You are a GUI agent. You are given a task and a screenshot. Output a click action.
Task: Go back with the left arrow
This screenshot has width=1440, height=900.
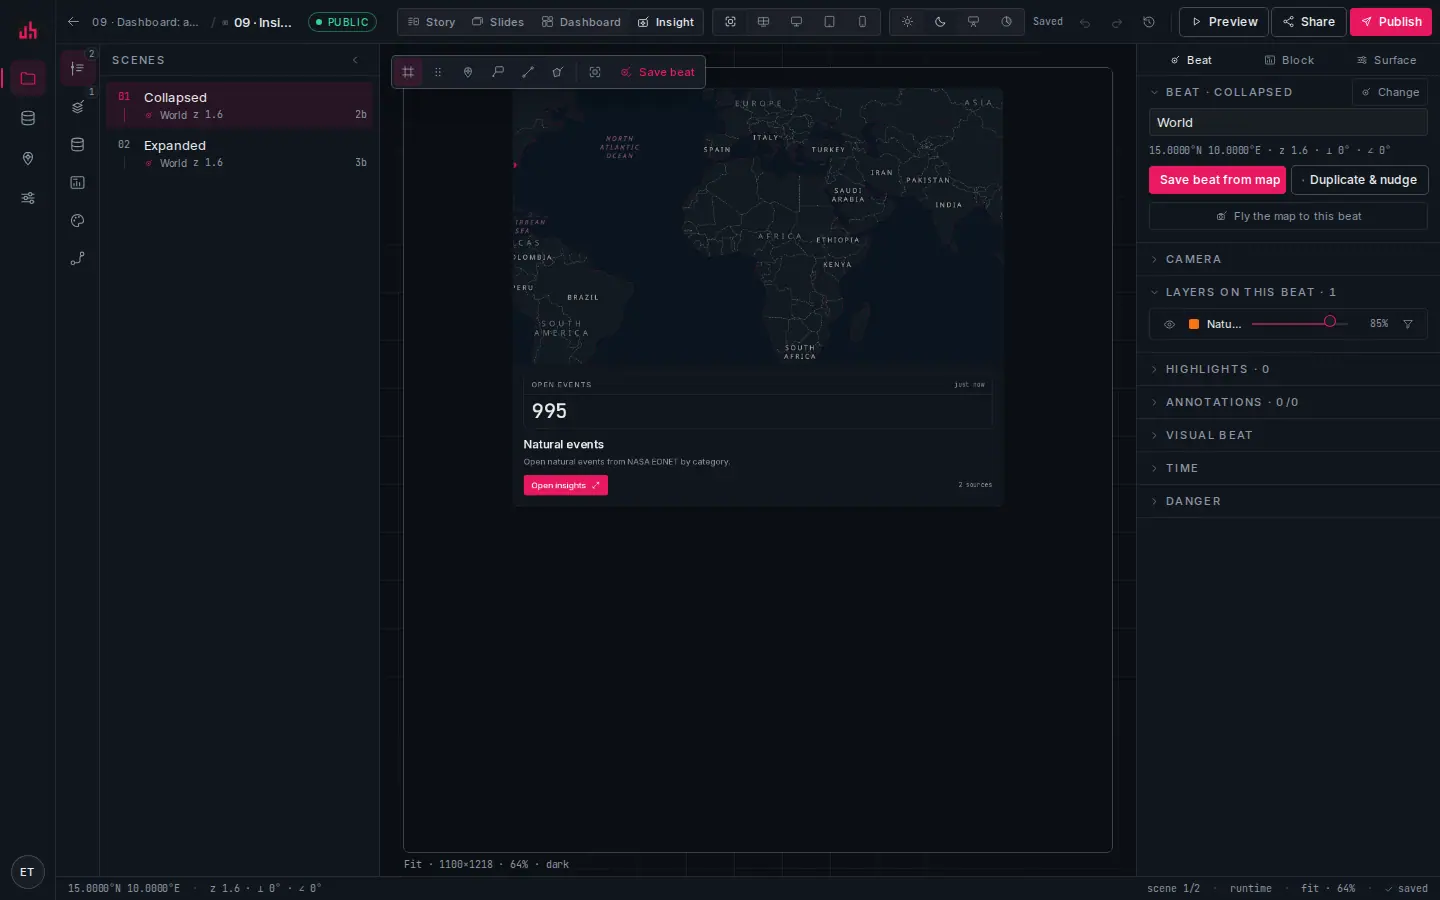click(x=73, y=21)
